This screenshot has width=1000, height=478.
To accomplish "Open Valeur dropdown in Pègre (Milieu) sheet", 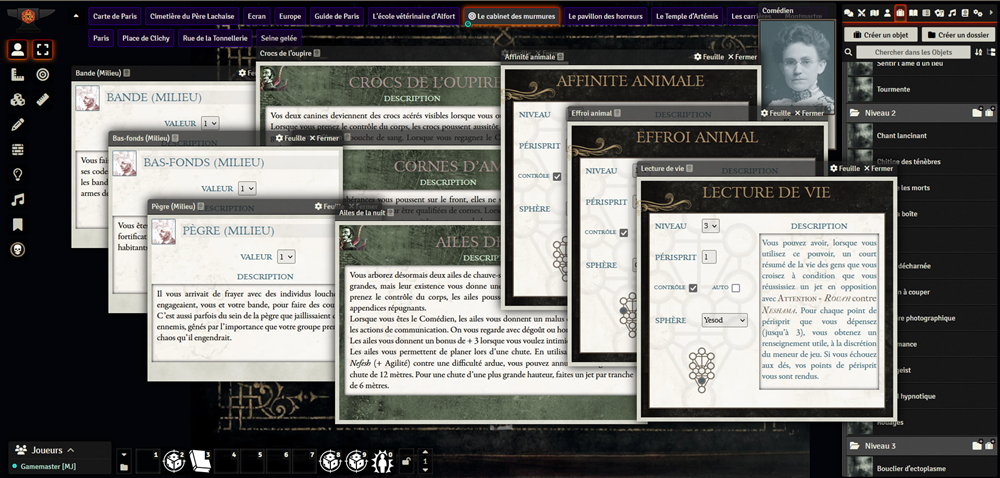I will (x=286, y=257).
